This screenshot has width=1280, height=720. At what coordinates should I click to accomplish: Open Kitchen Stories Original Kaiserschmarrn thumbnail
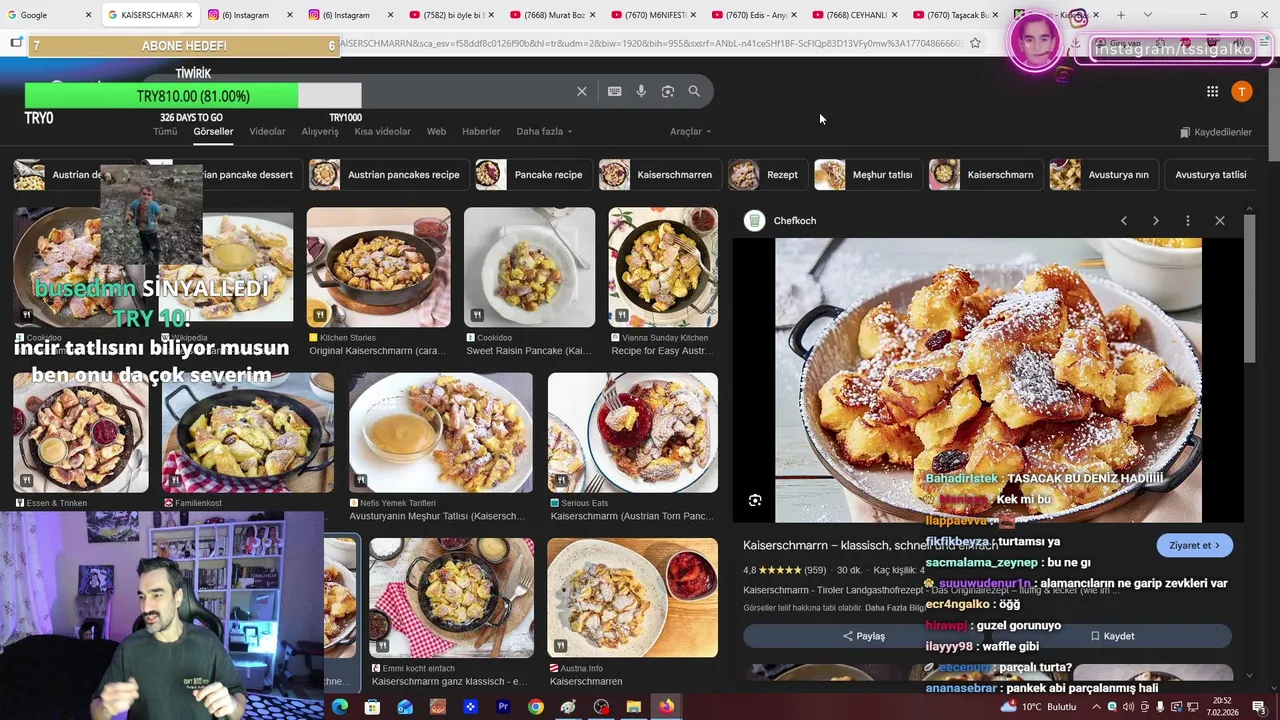click(x=378, y=267)
